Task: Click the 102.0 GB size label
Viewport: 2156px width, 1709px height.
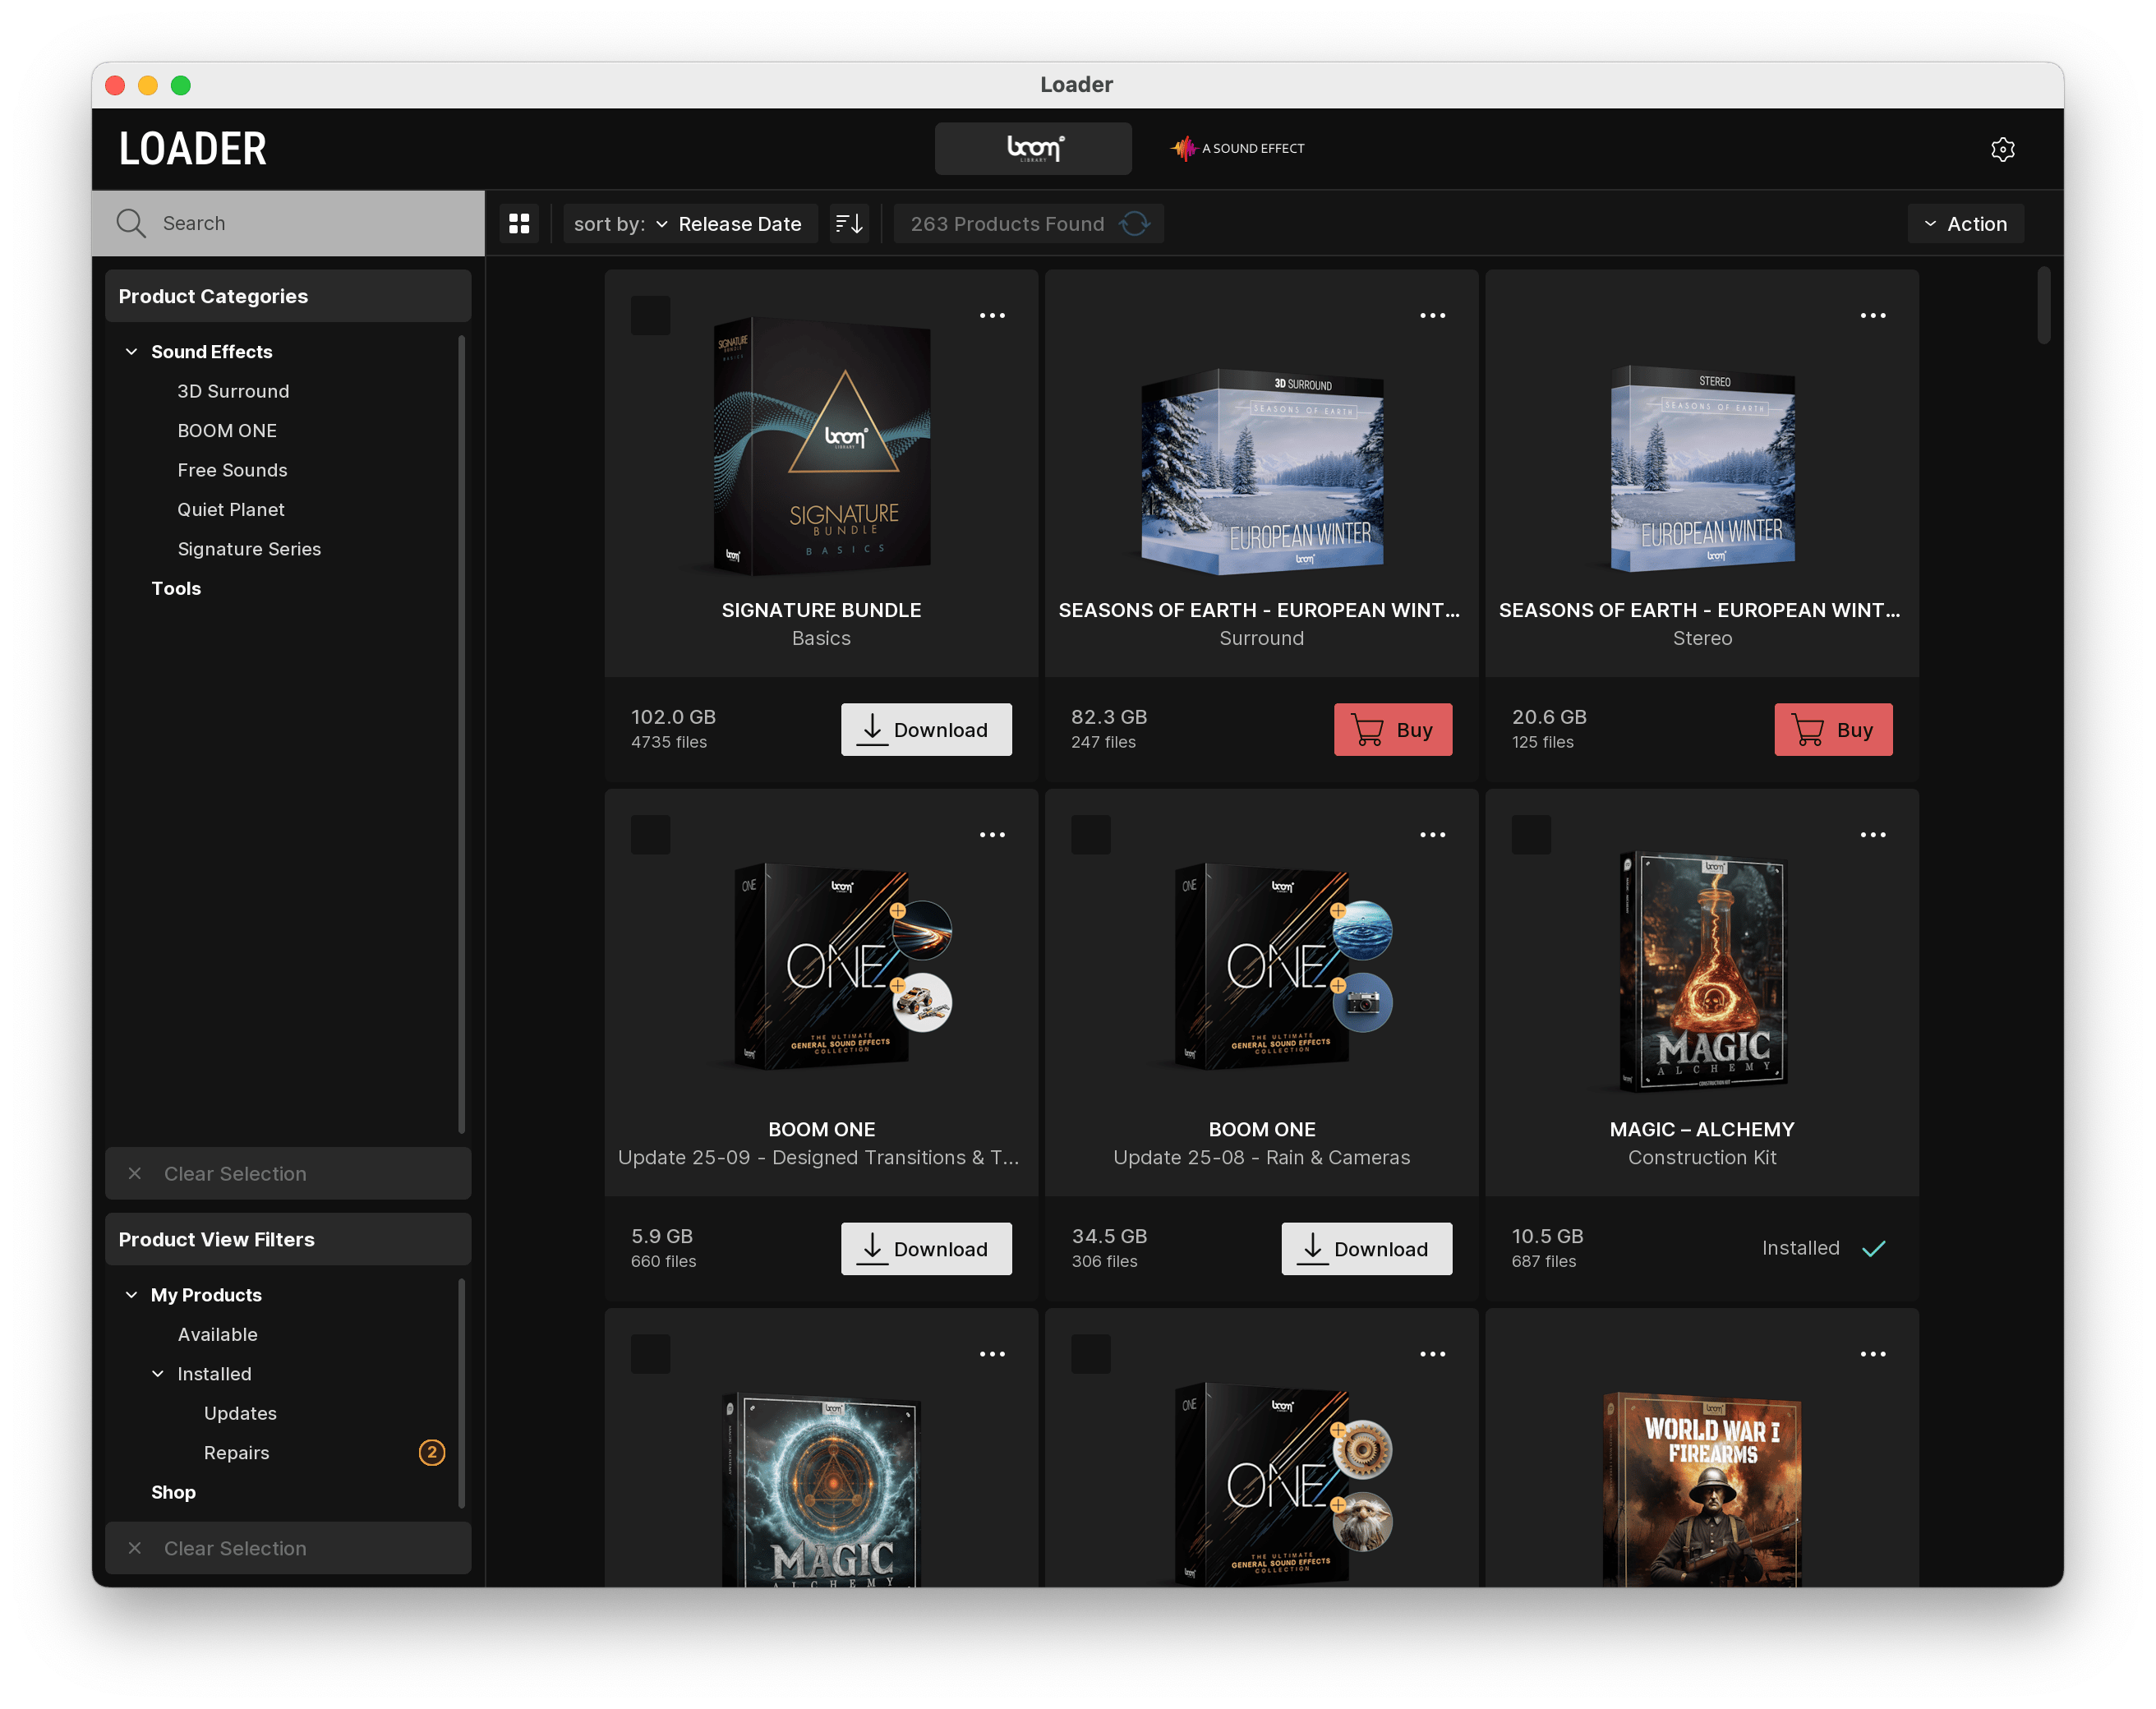Action: click(673, 717)
